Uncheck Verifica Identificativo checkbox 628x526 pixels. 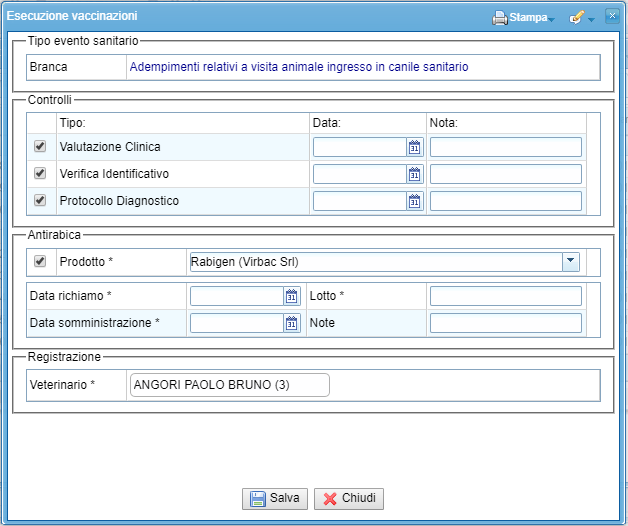point(40,173)
